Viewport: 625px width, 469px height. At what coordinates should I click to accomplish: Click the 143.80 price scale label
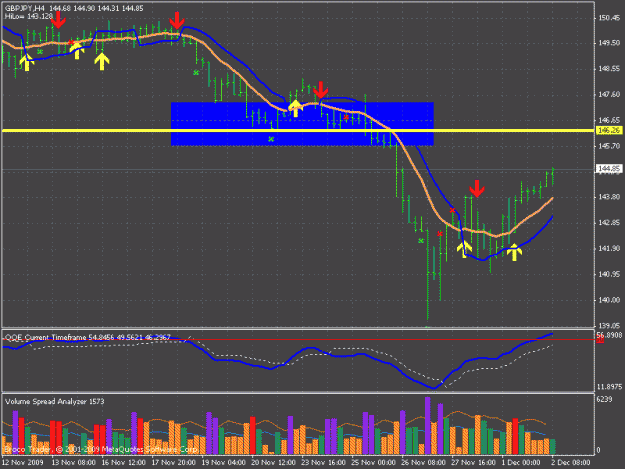[x=609, y=197]
